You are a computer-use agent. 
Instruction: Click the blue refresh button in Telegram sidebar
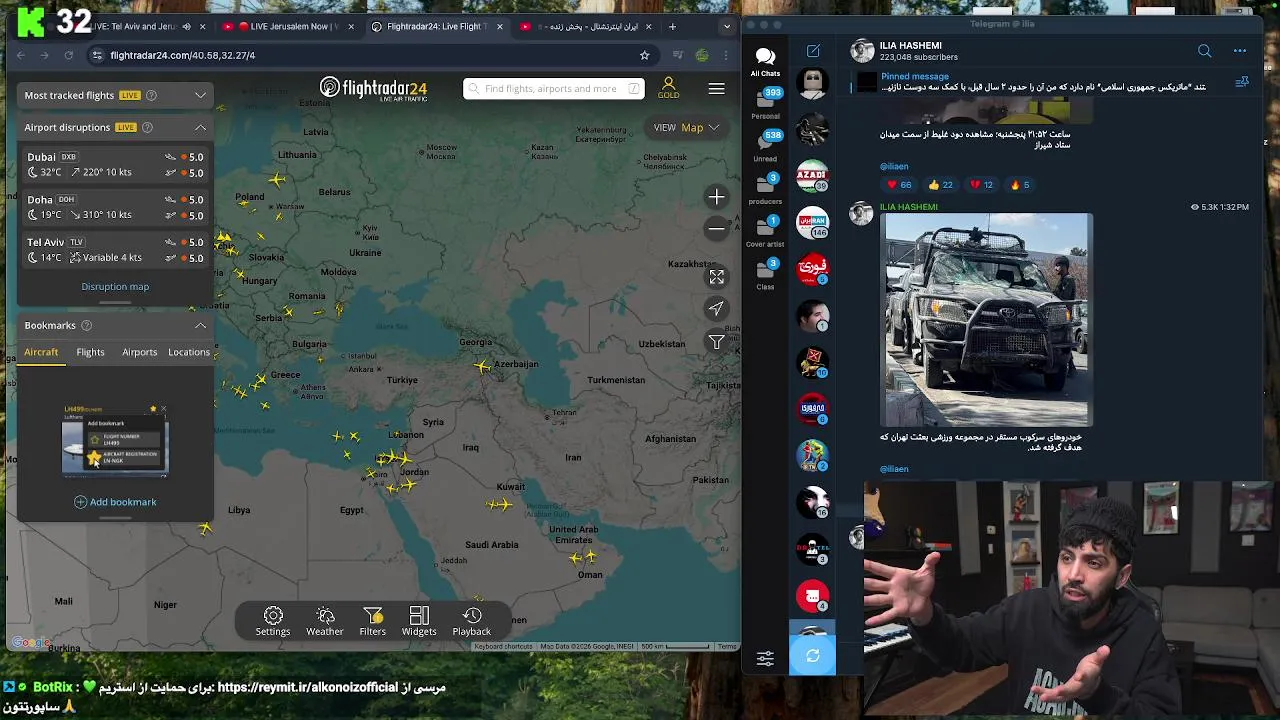pos(812,656)
